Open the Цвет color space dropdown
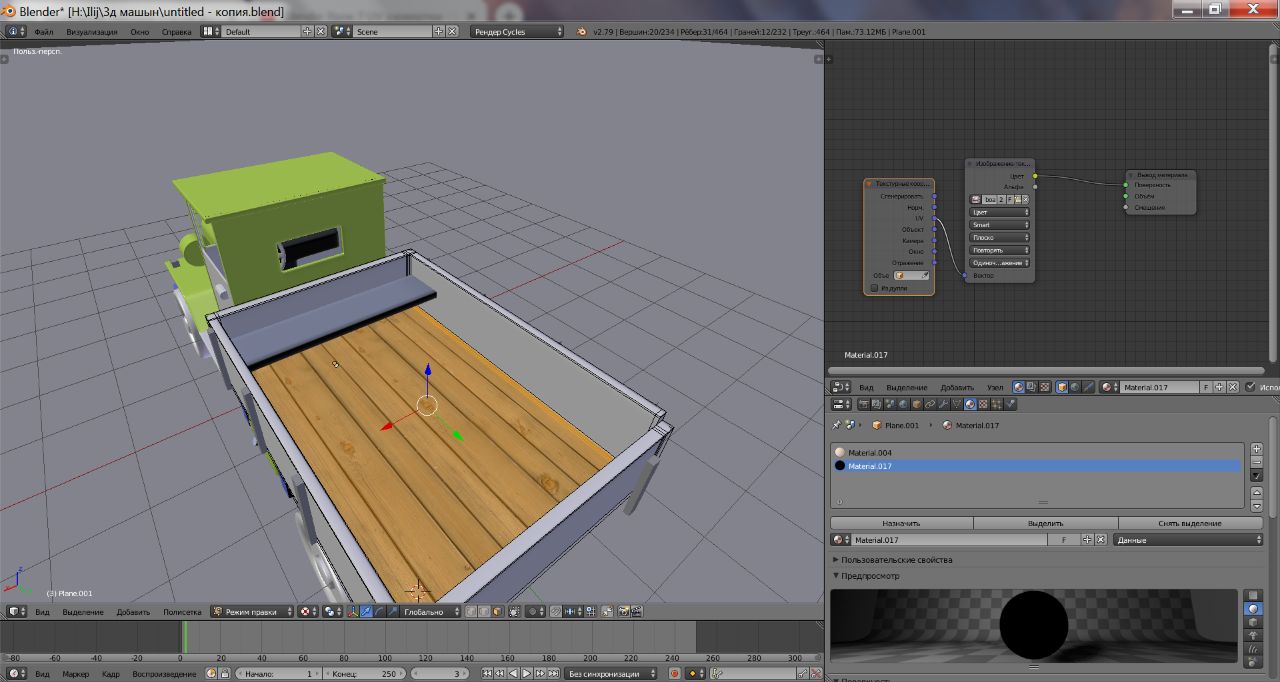The width and height of the screenshot is (1280, 682). (1000, 212)
